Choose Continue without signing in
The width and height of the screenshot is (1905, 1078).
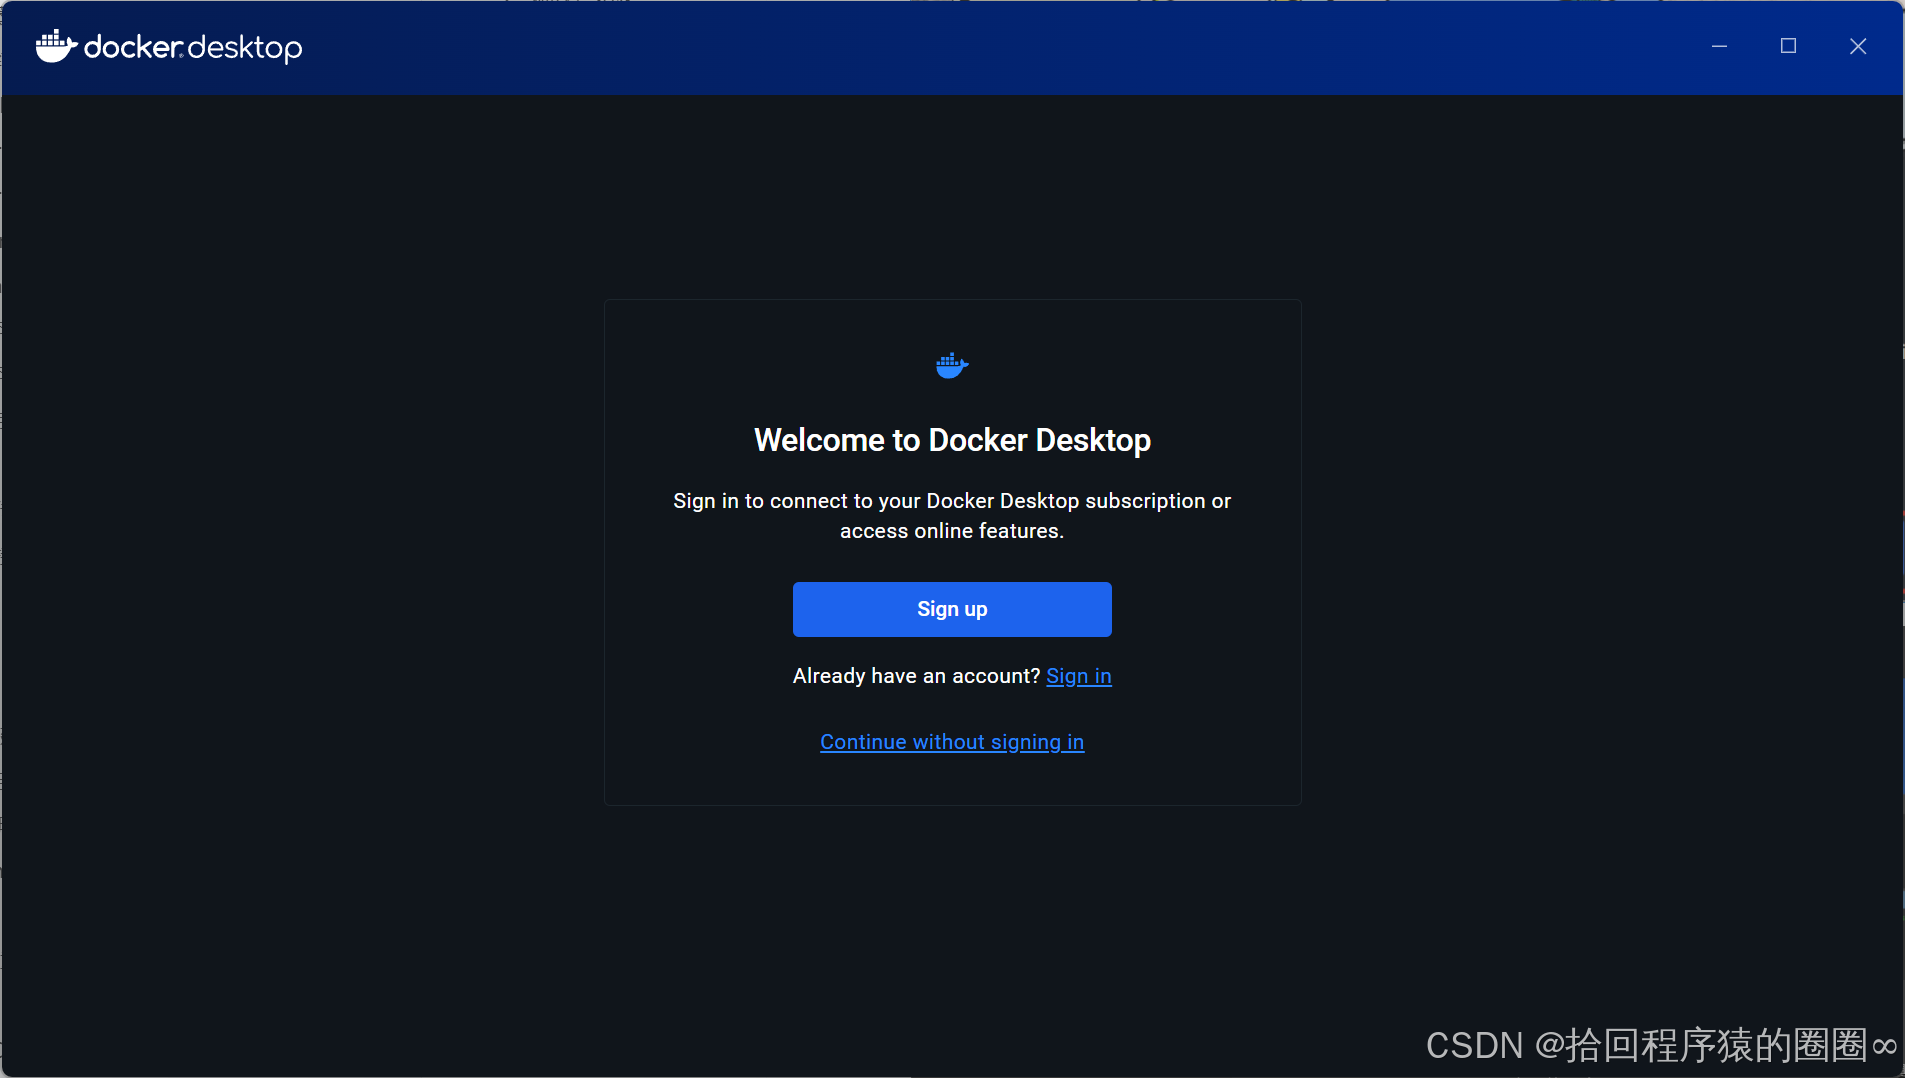tap(952, 742)
